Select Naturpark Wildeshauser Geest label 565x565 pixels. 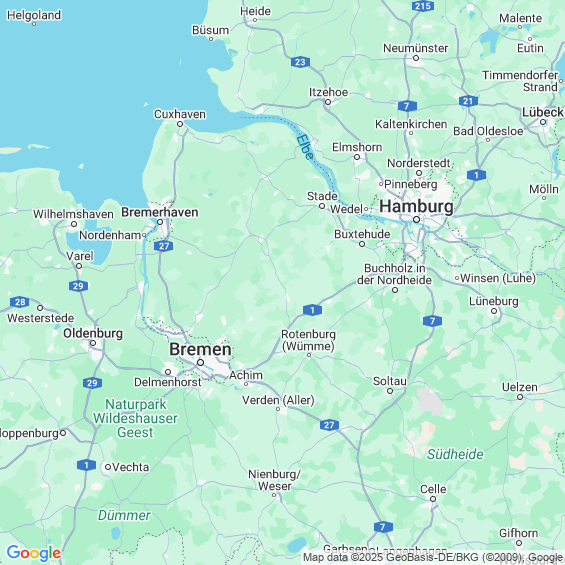(135, 418)
